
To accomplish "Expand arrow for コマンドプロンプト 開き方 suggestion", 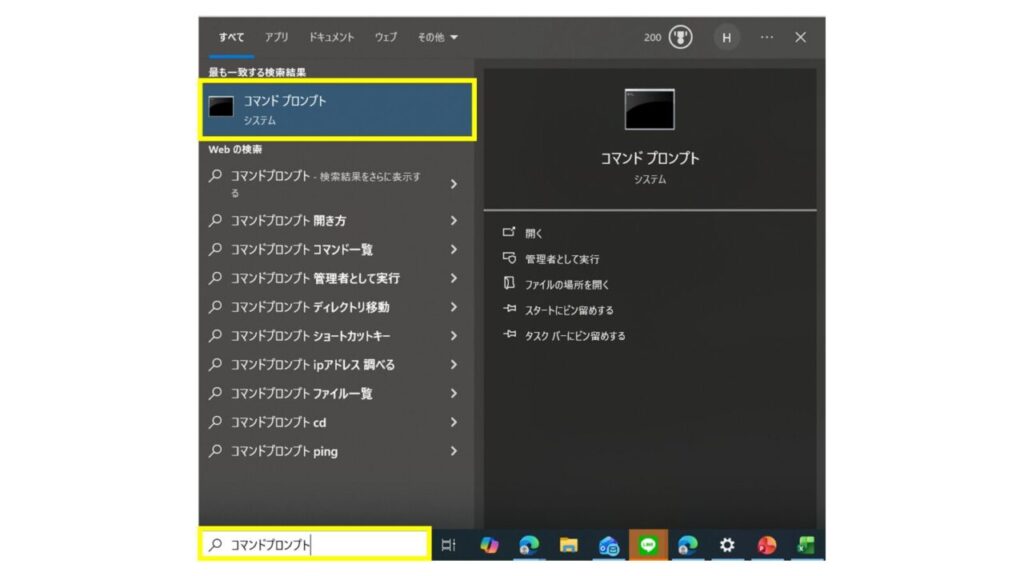I will [x=453, y=220].
